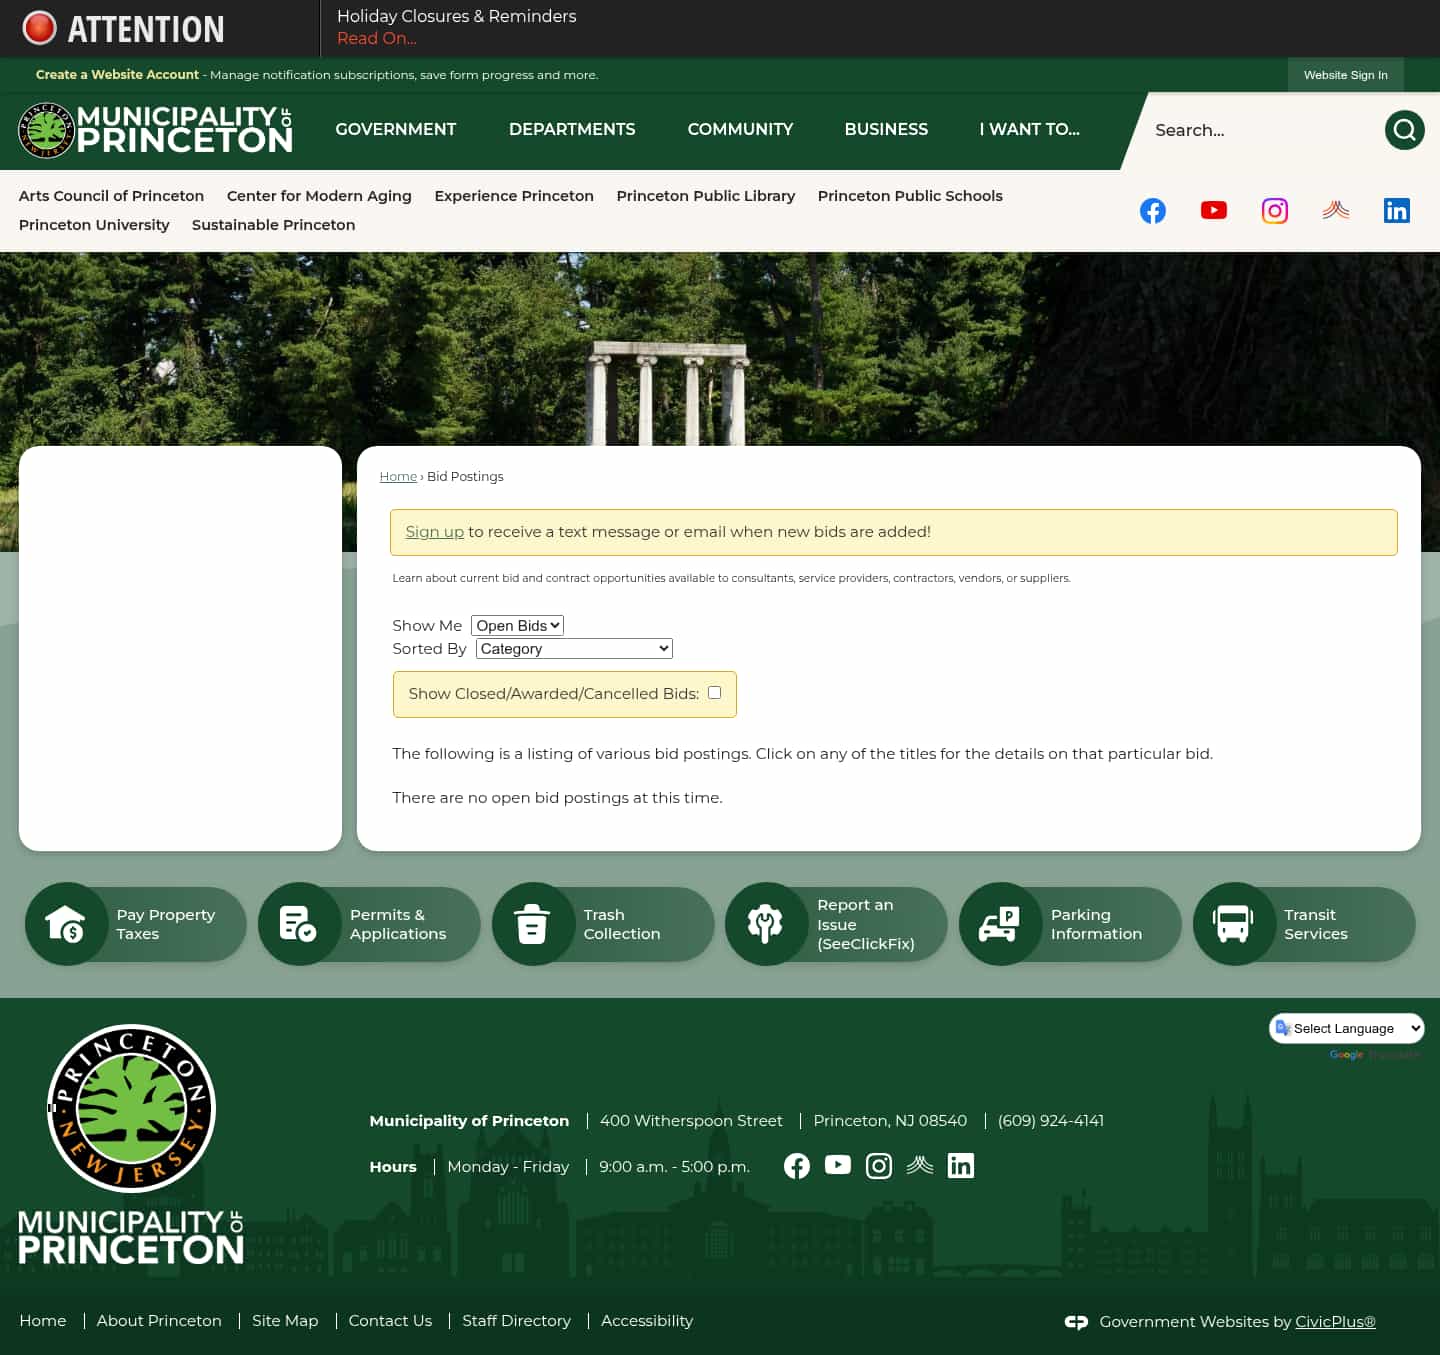Open the YouTube icon in the header

1213,210
